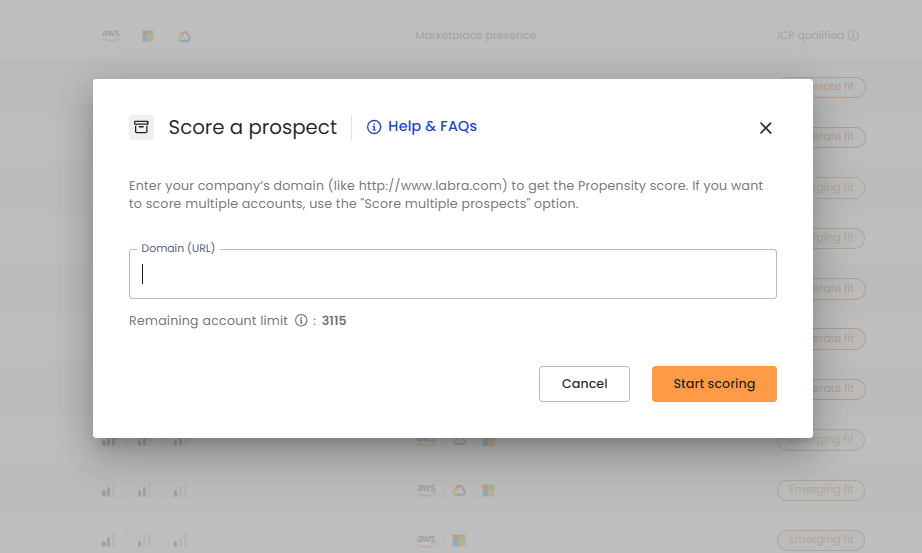This screenshot has height=553, width=922.
Task: Click the AWS logo in the header
Action: point(111,35)
